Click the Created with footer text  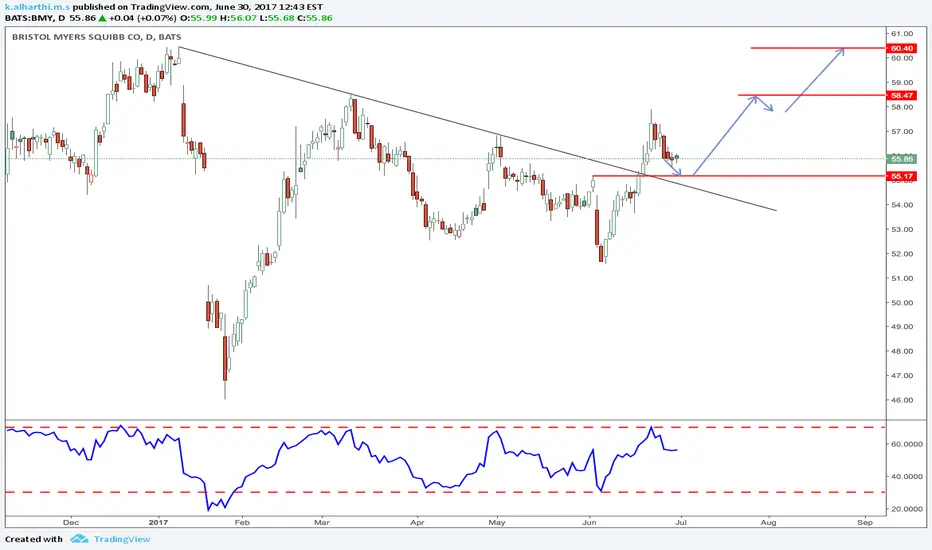33,539
